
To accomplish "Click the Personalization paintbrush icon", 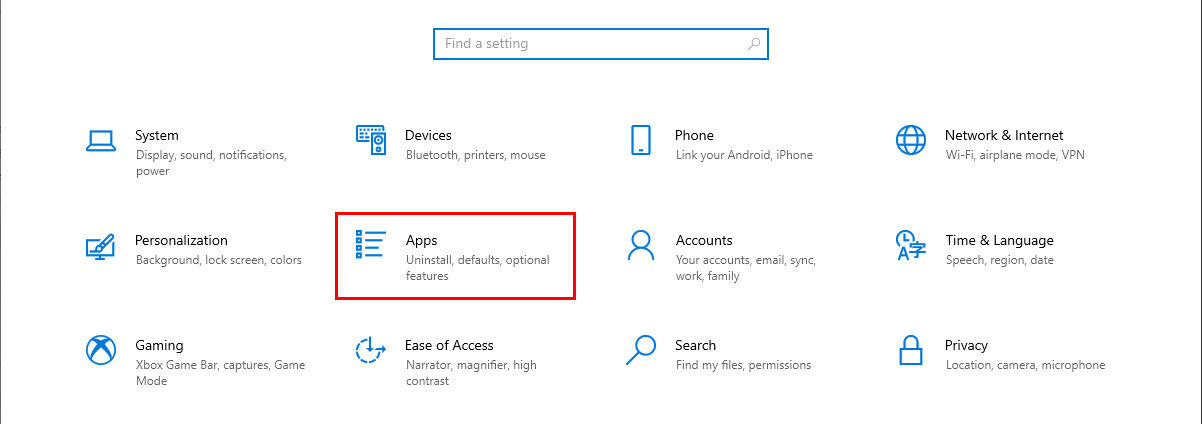I will click(x=100, y=246).
